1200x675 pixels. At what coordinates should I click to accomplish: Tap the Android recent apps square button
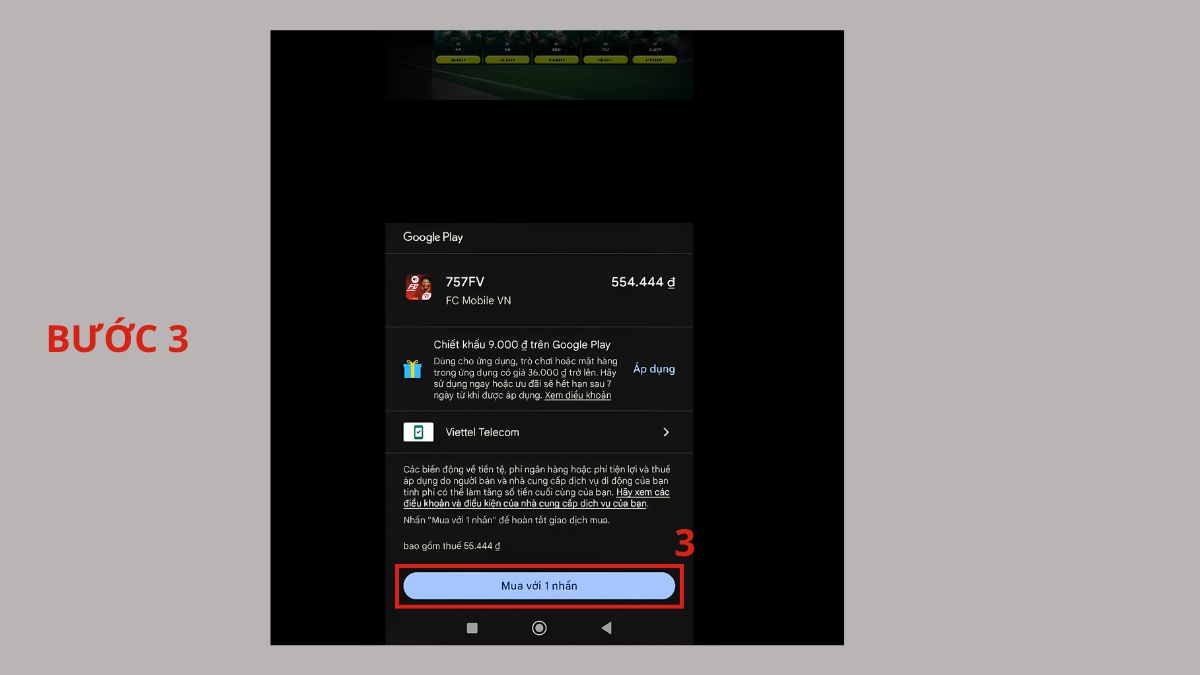click(x=472, y=628)
